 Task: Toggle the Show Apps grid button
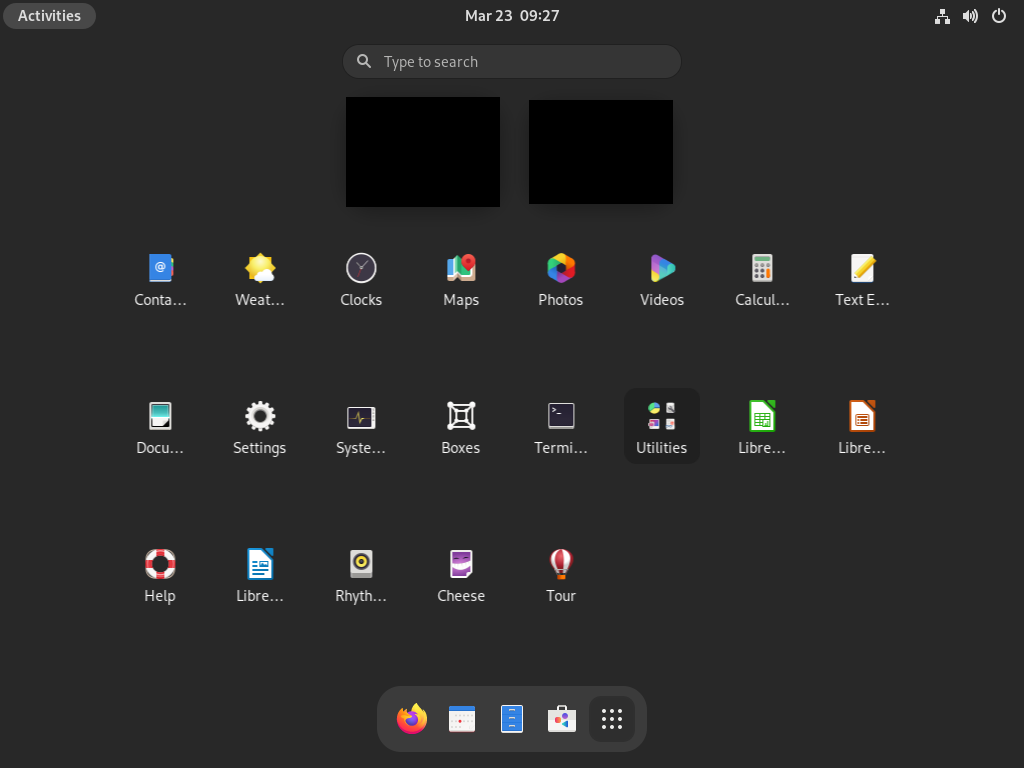[x=612, y=719]
